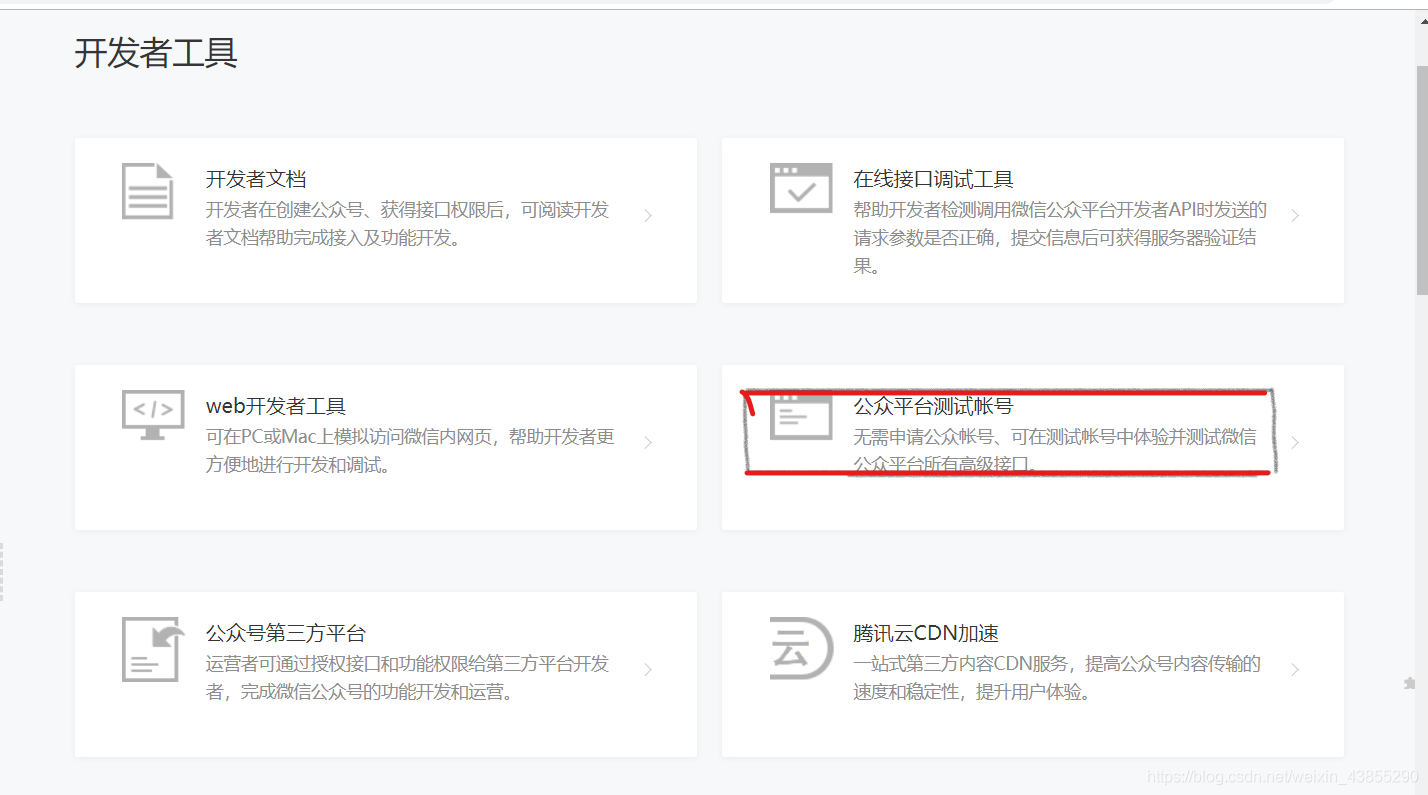1428x795 pixels.
Task: Open the 开发者文档 card
Action: coord(385,218)
